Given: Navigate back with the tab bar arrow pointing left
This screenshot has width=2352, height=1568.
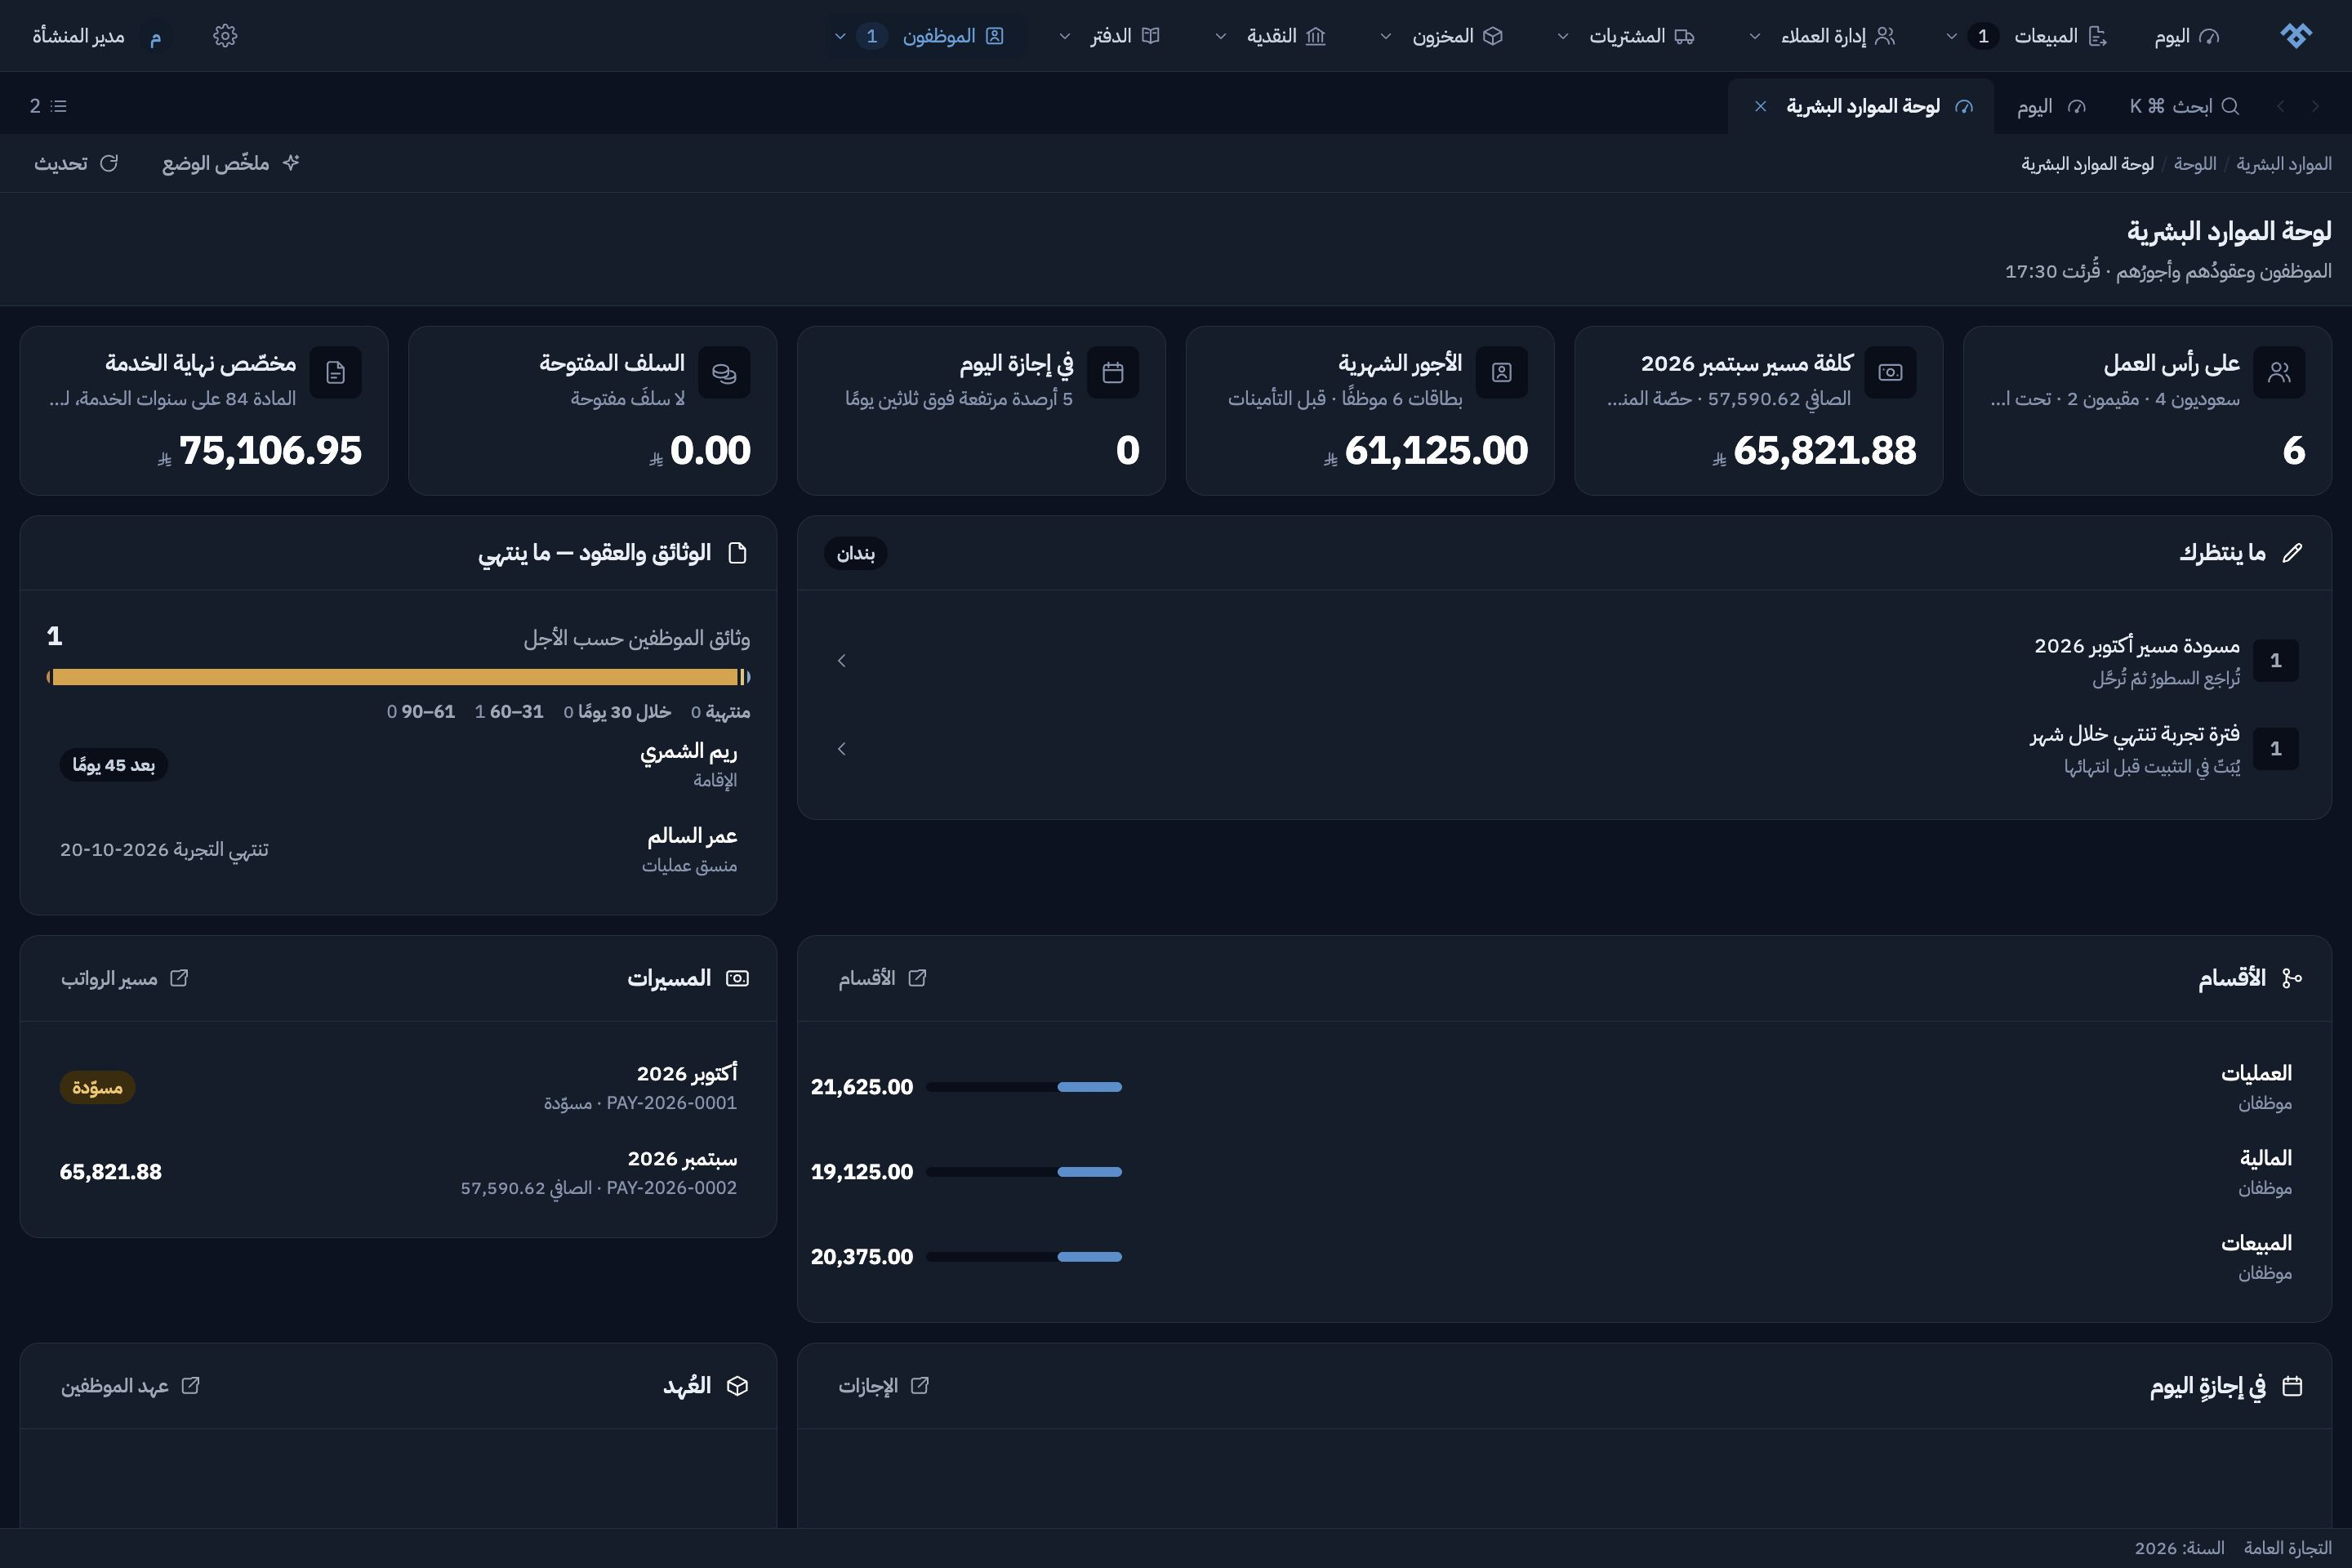Looking at the screenshot, I should tap(2280, 106).
